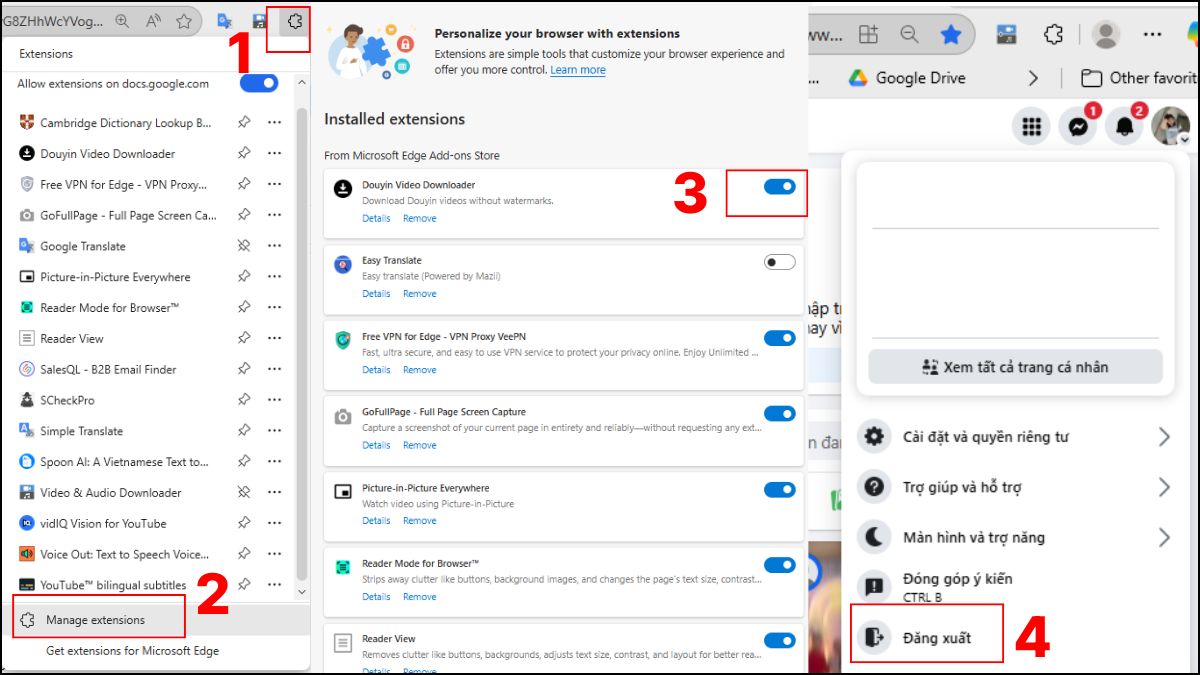Click the Read aloud icon in left address bar

[x=153, y=20]
